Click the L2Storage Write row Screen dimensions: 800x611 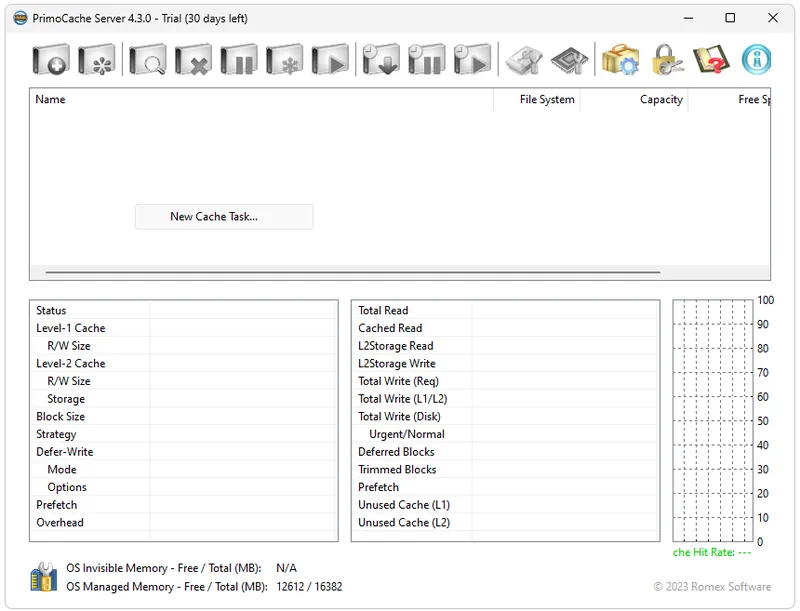pyautogui.click(x=505, y=364)
